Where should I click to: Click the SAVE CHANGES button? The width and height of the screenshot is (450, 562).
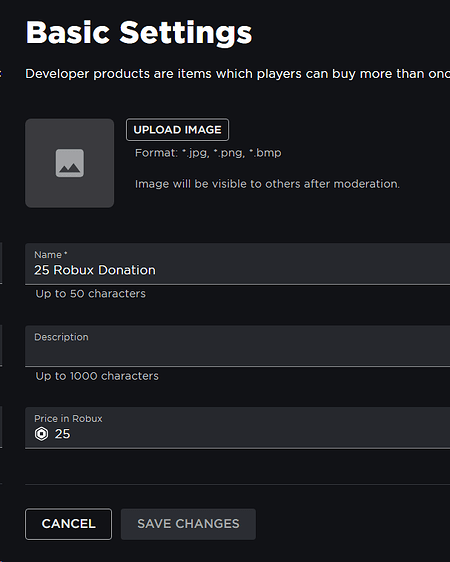tap(188, 524)
